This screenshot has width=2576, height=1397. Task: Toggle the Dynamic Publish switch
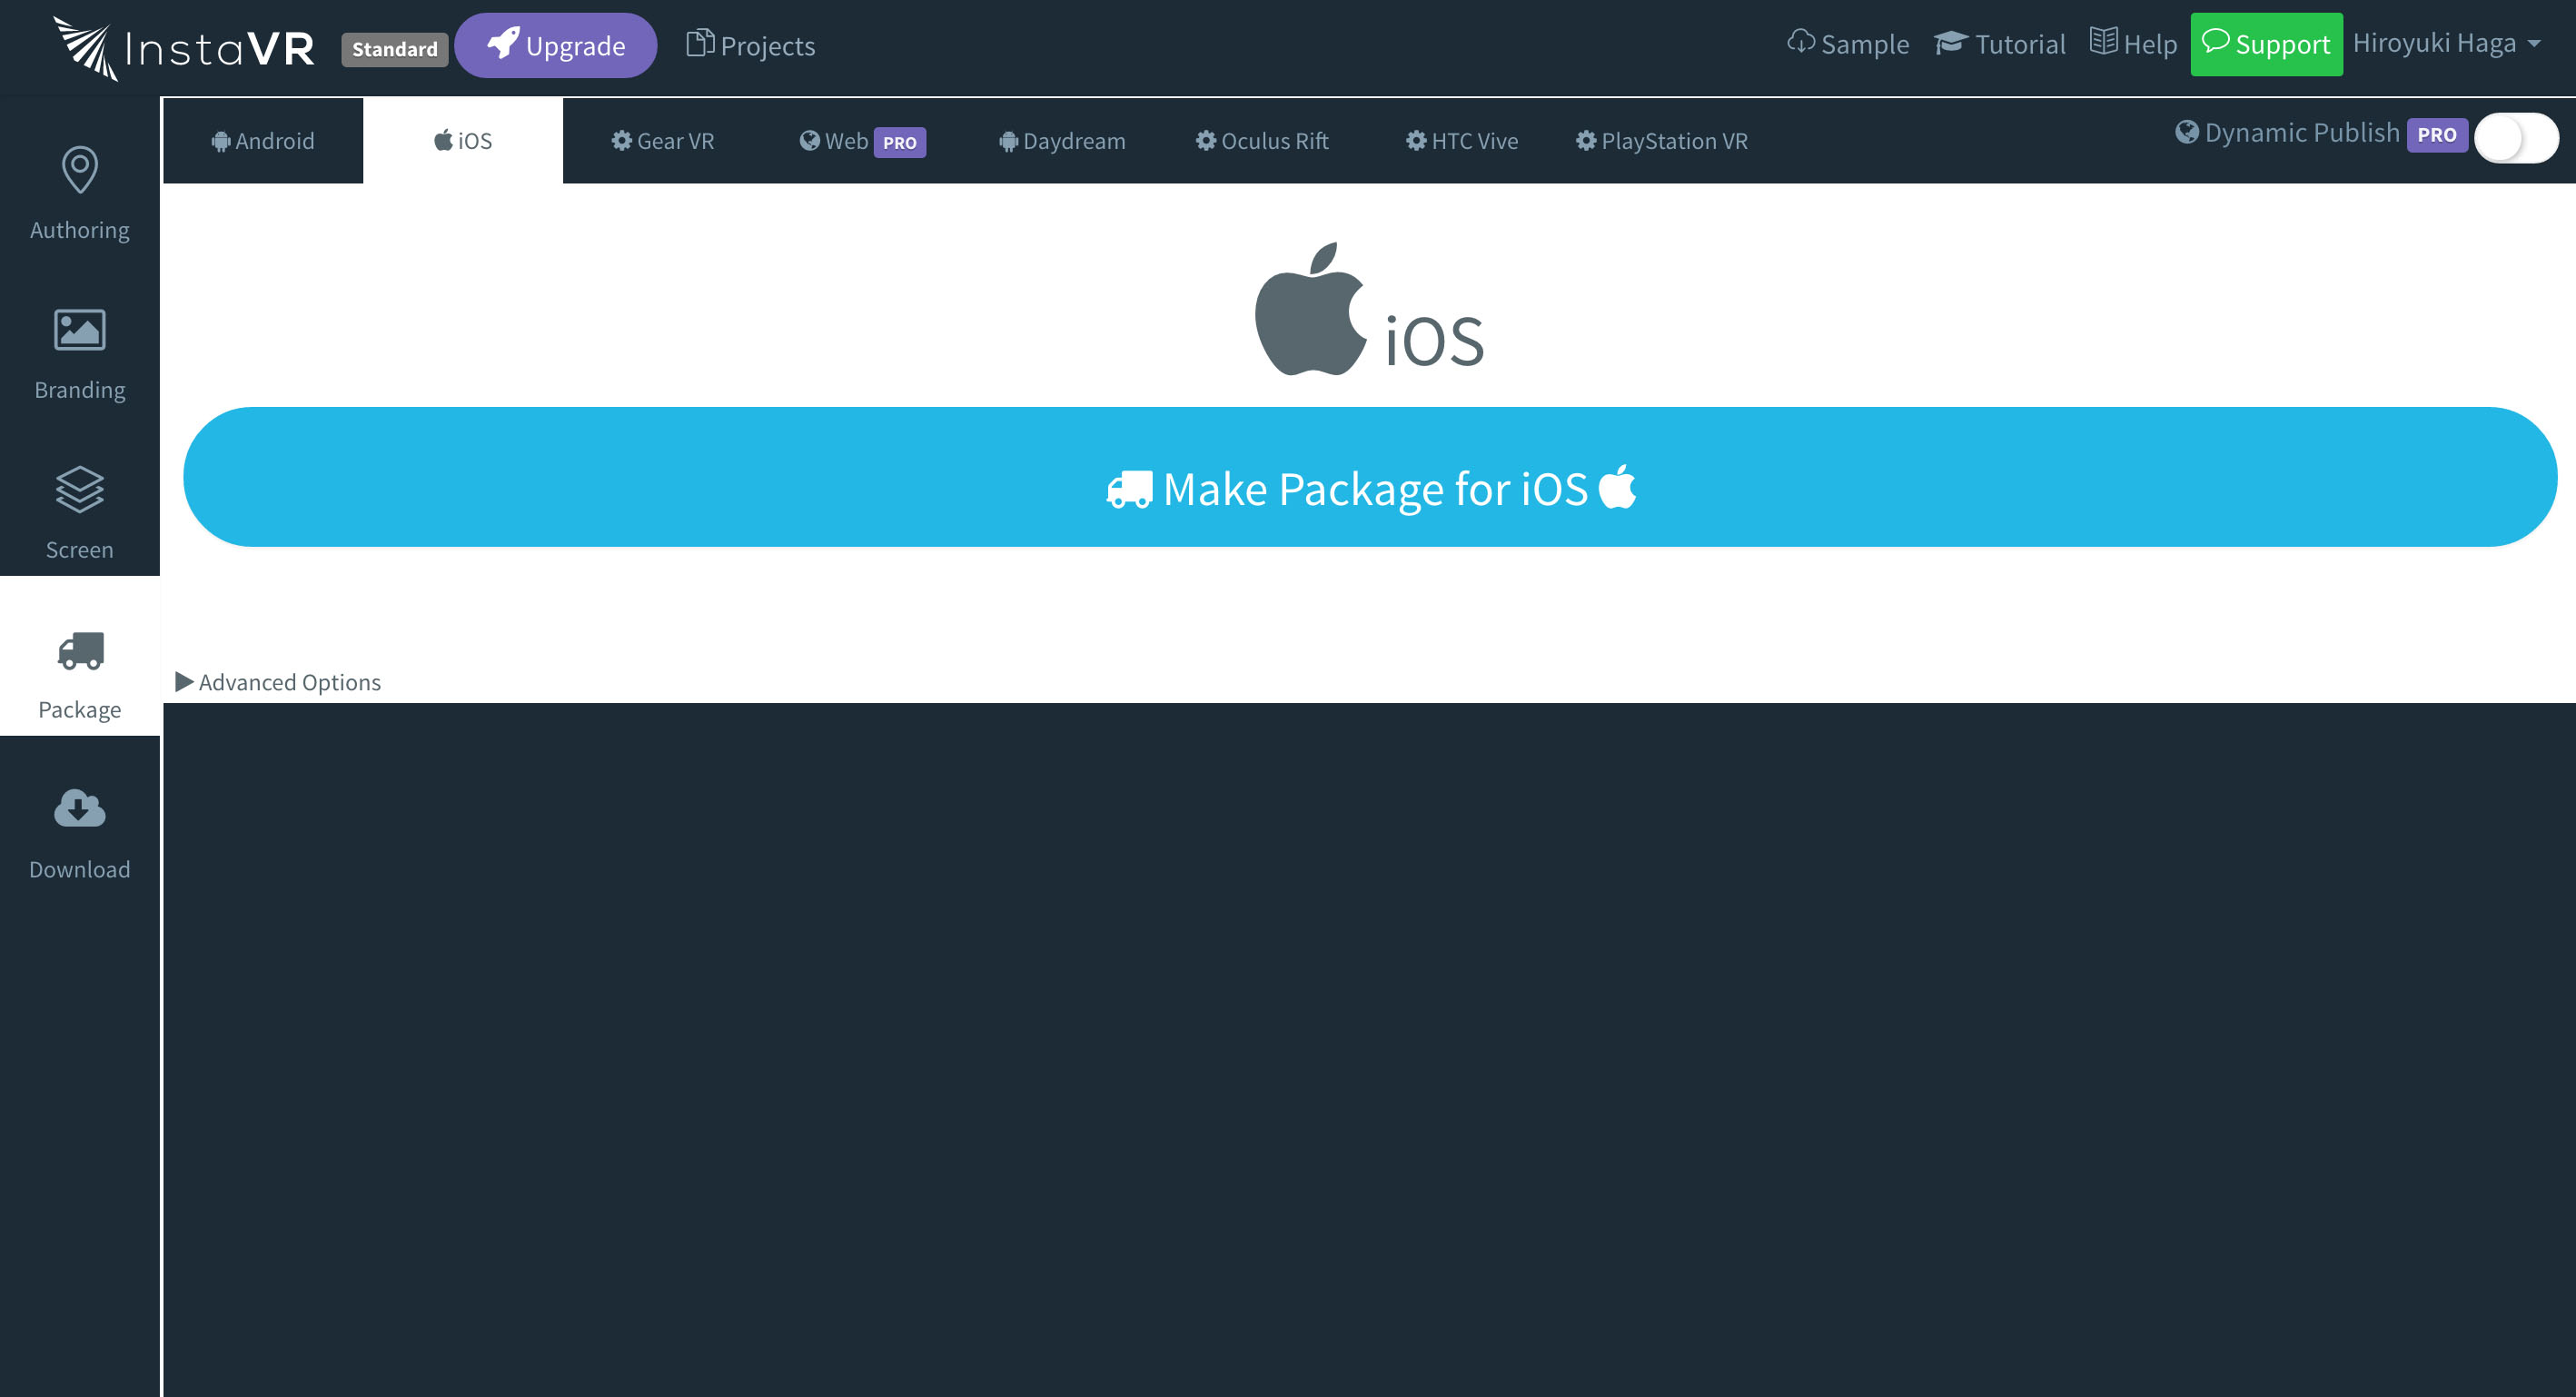tap(2516, 138)
